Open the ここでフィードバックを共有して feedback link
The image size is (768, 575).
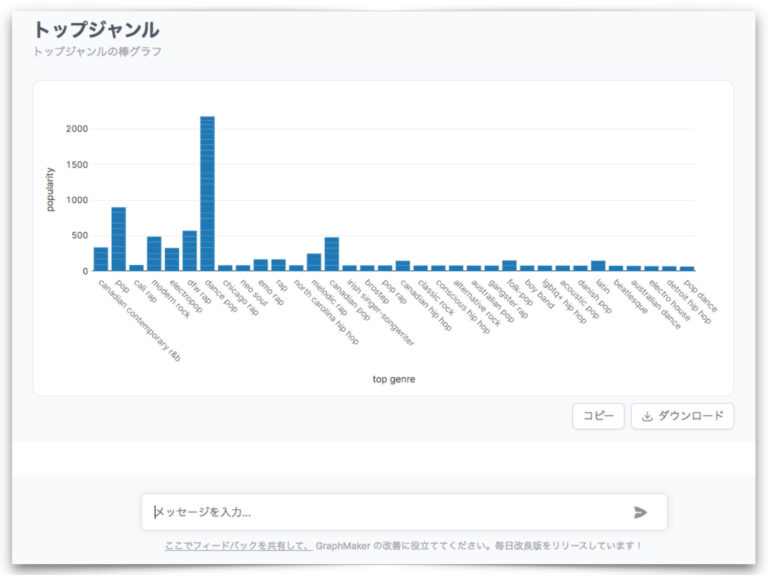pyautogui.click(x=237, y=546)
